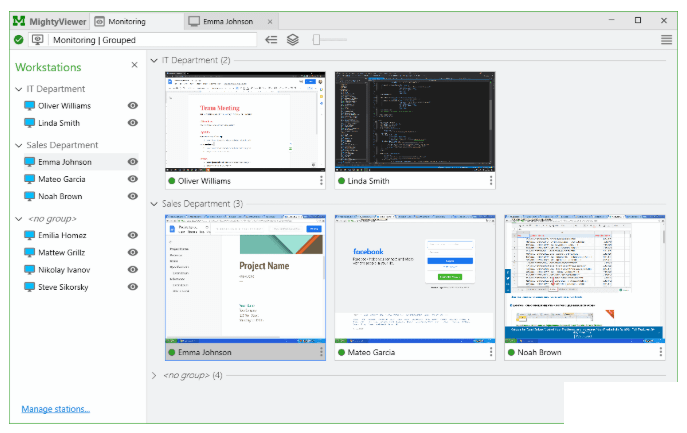Click the collapse sidebar arrow icon
Viewport: 687px width, 433px height.
pos(271,40)
